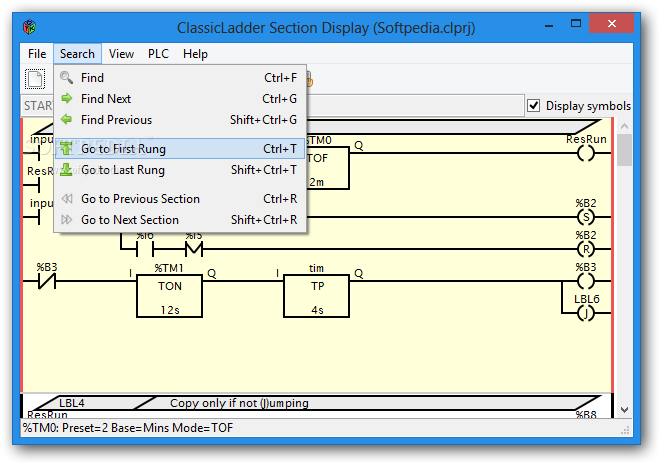Click the ClassicLadder app icon in title bar

[30, 27]
